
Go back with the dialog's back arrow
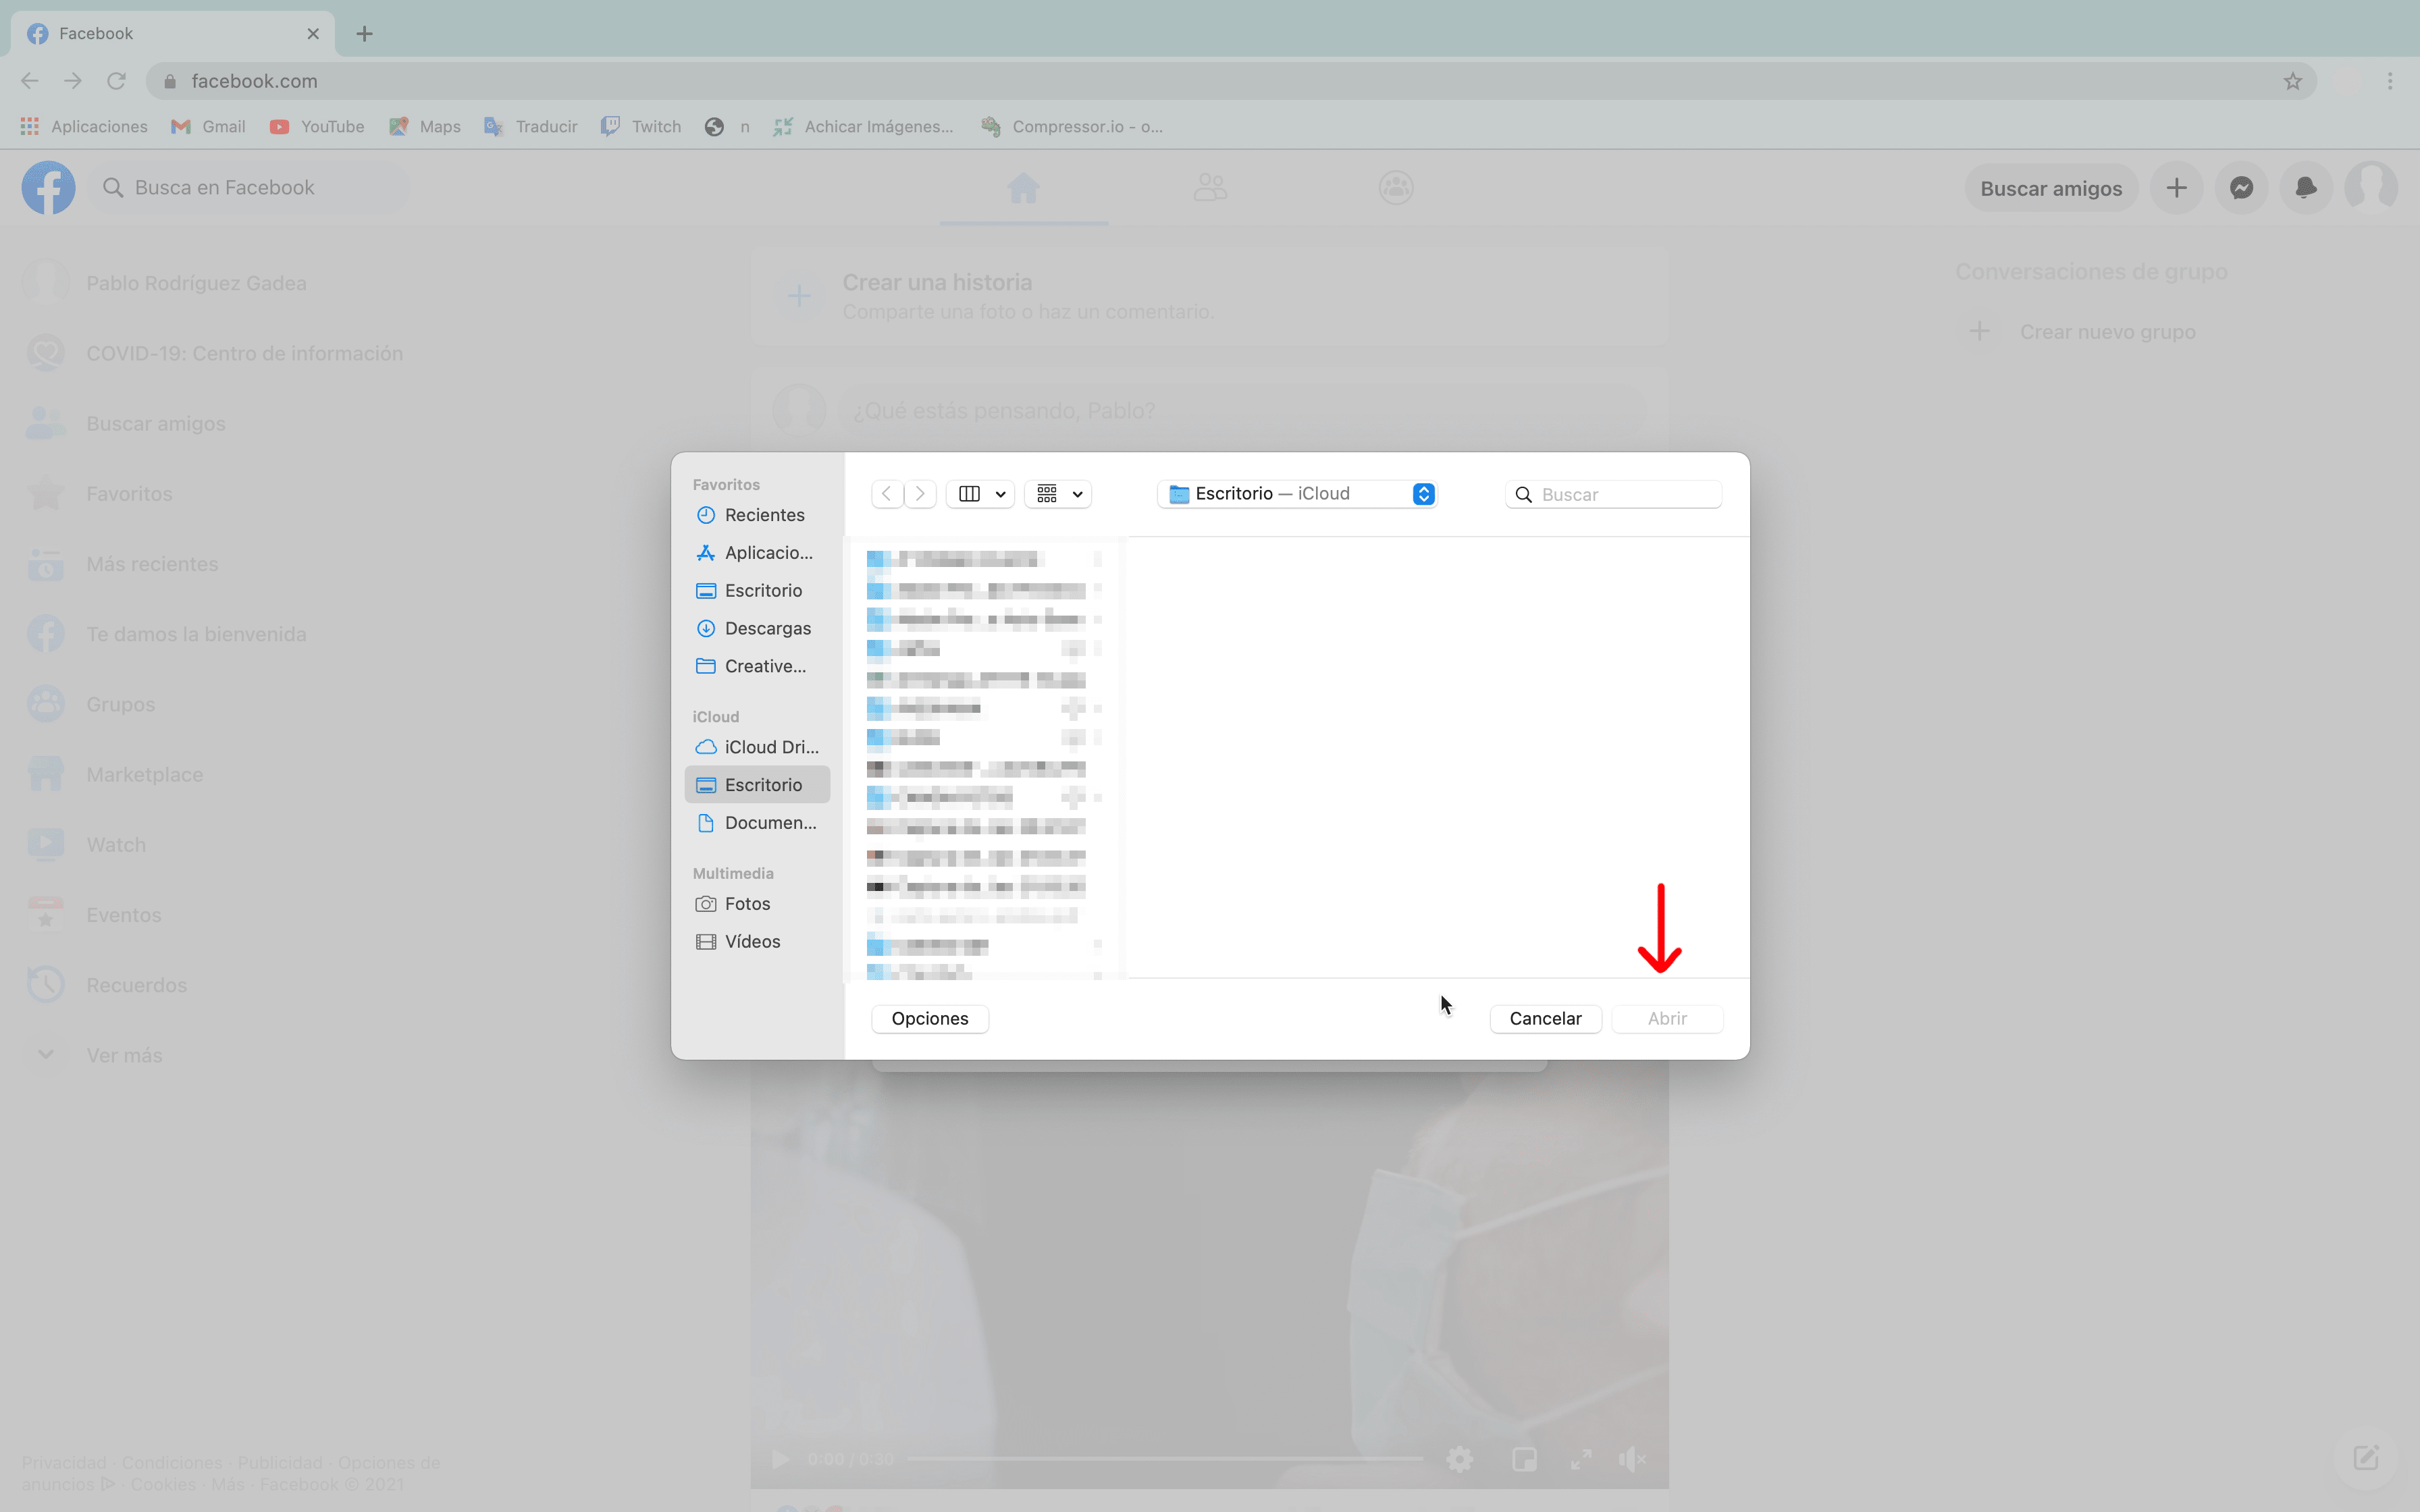tap(887, 494)
